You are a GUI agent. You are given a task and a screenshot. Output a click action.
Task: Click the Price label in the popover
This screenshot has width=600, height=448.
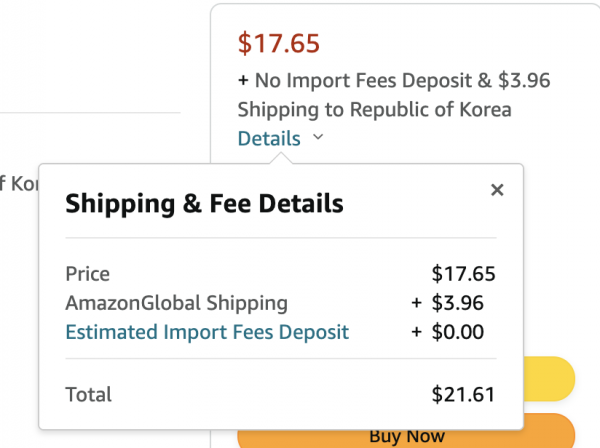point(88,274)
